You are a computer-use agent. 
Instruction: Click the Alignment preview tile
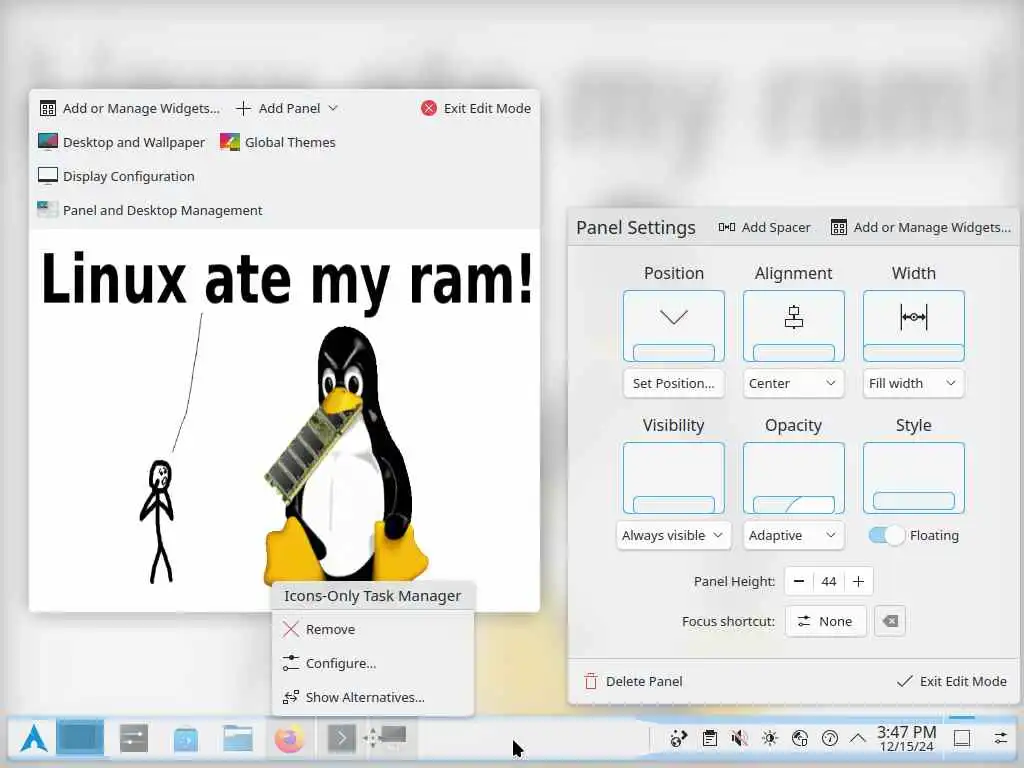coord(793,326)
